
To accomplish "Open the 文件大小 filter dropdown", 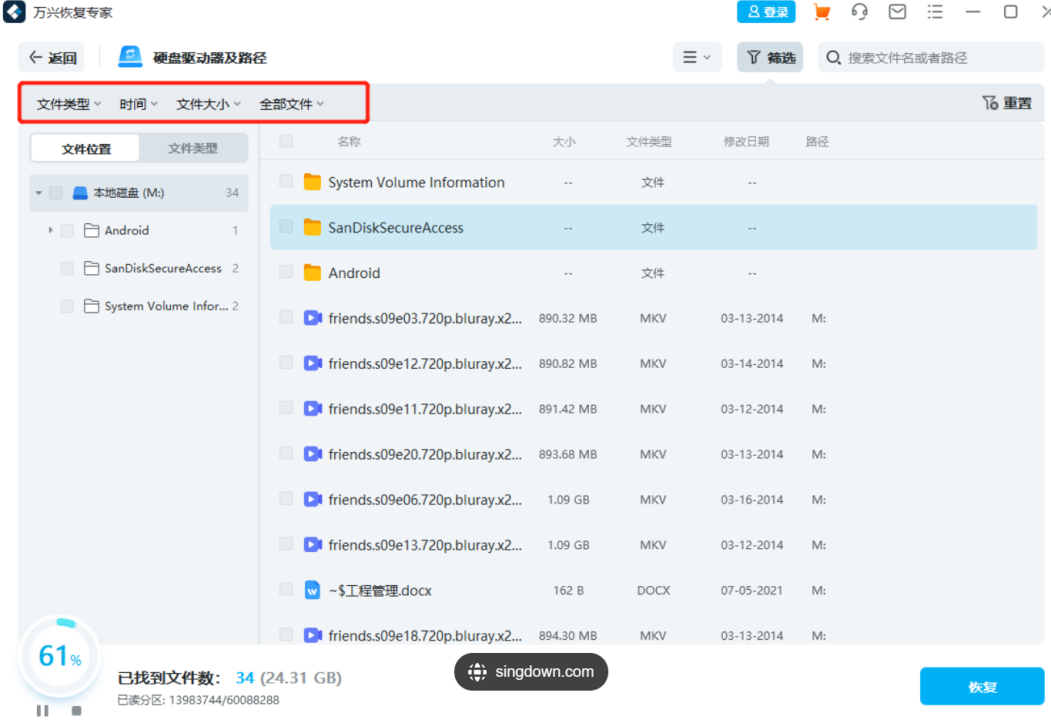I will click(208, 104).
